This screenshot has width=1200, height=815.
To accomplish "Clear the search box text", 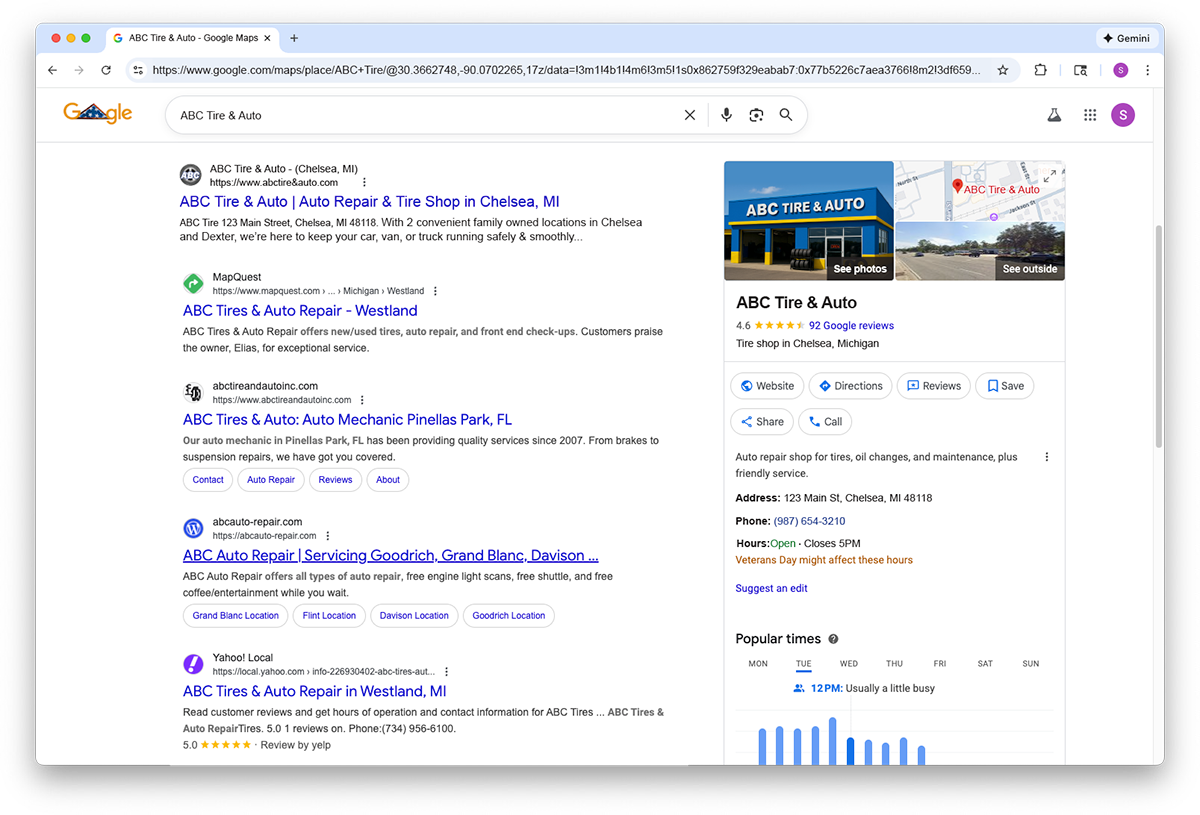I will 689,115.
